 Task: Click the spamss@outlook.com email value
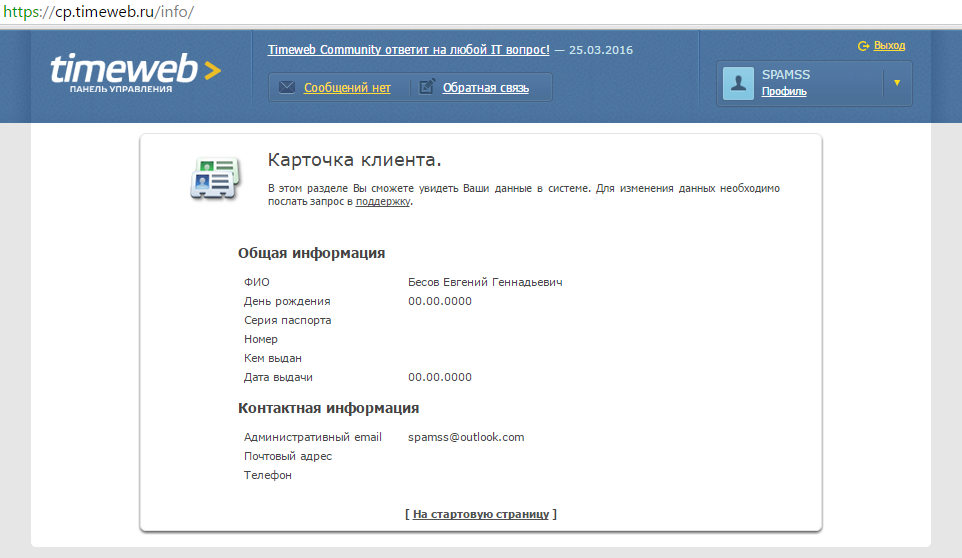click(466, 437)
